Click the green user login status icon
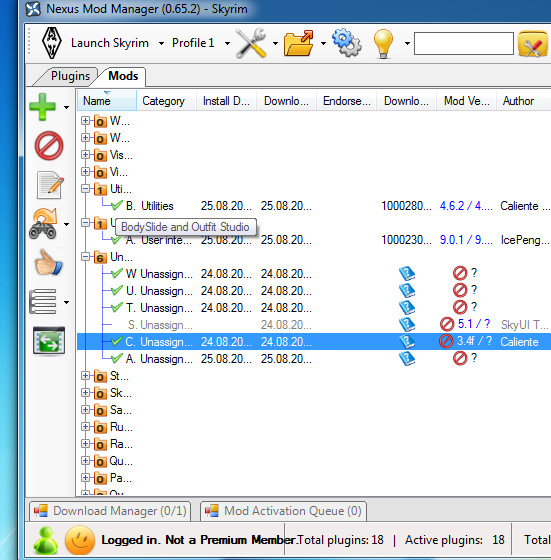This screenshot has height=560, width=551. pos(45,540)
